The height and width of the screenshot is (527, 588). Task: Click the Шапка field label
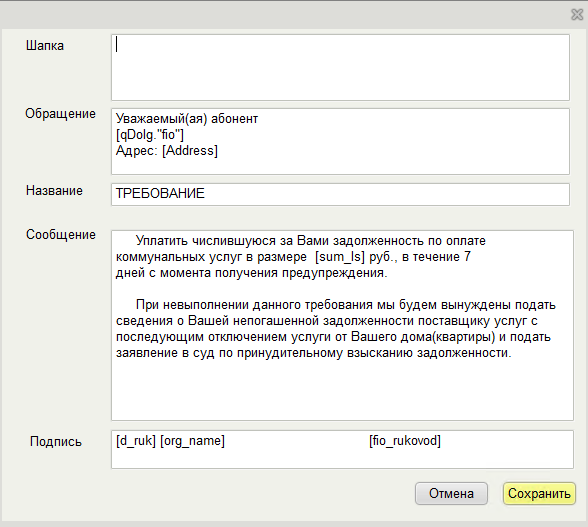tap(45, 46)
